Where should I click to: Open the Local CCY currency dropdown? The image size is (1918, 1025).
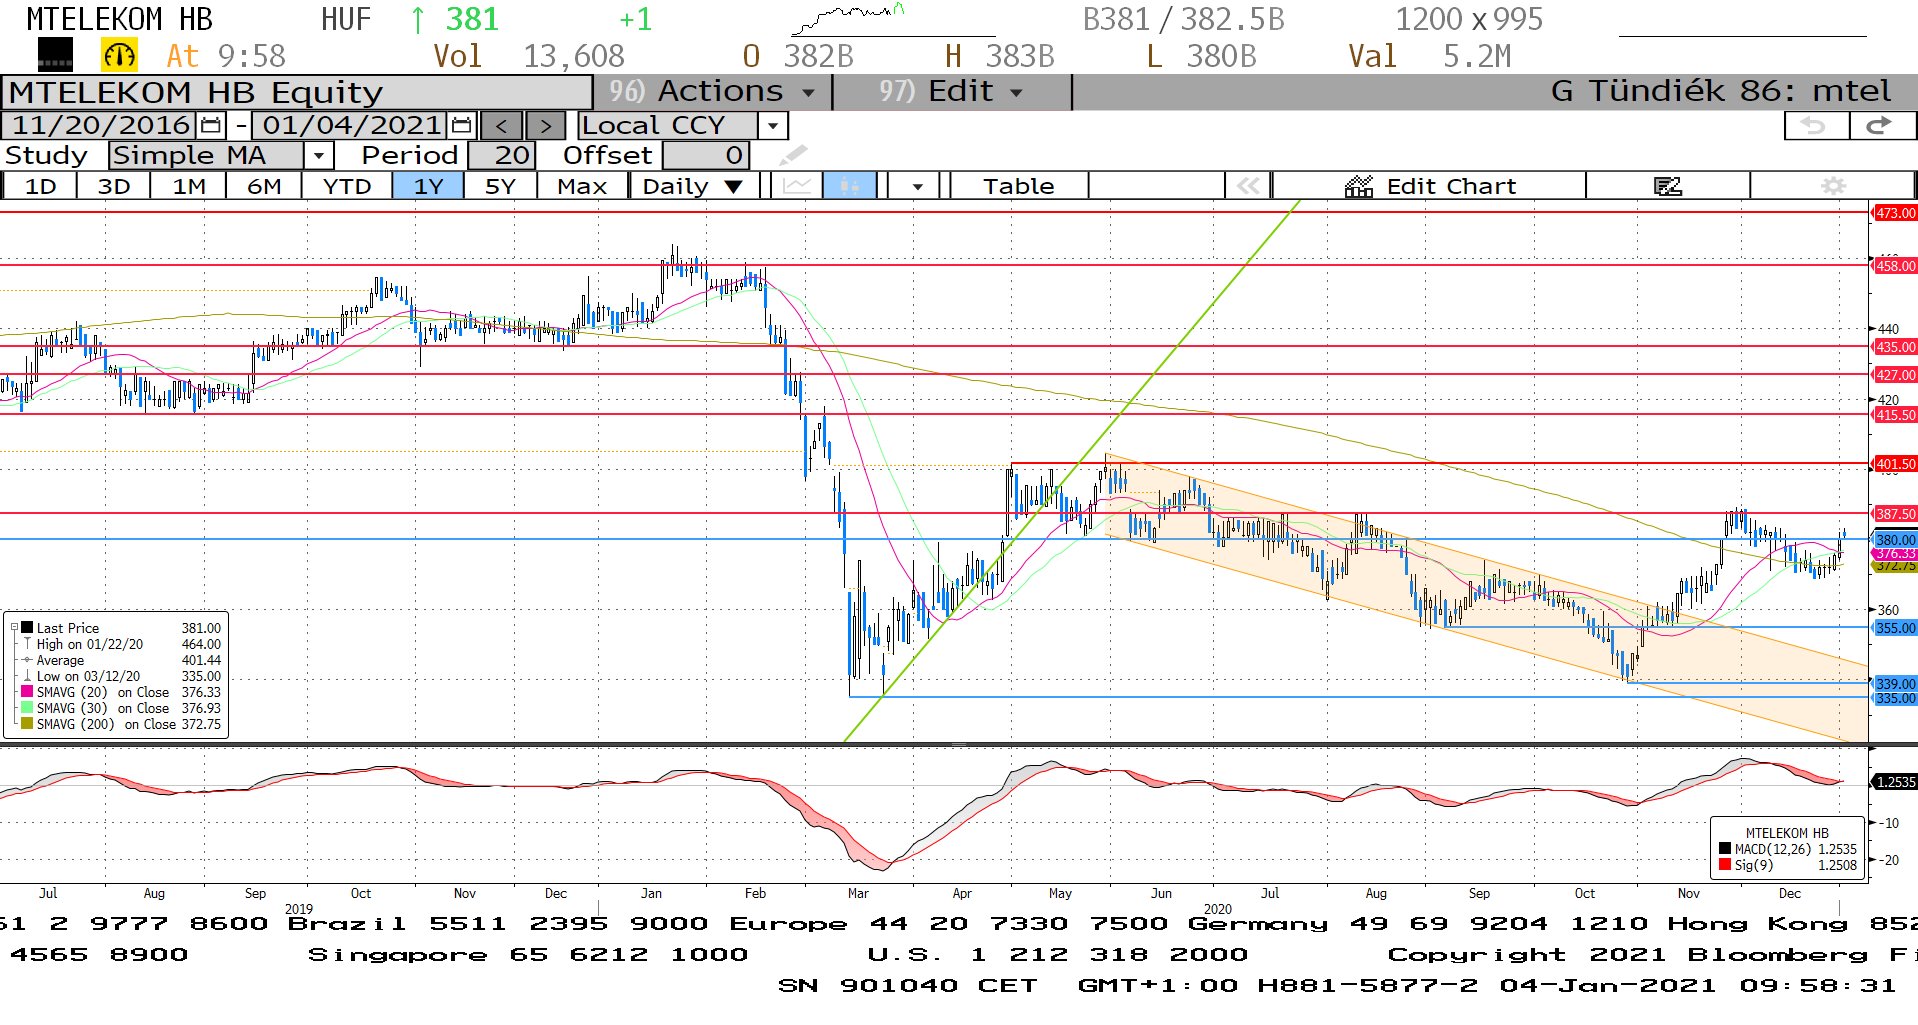point(772,126)
